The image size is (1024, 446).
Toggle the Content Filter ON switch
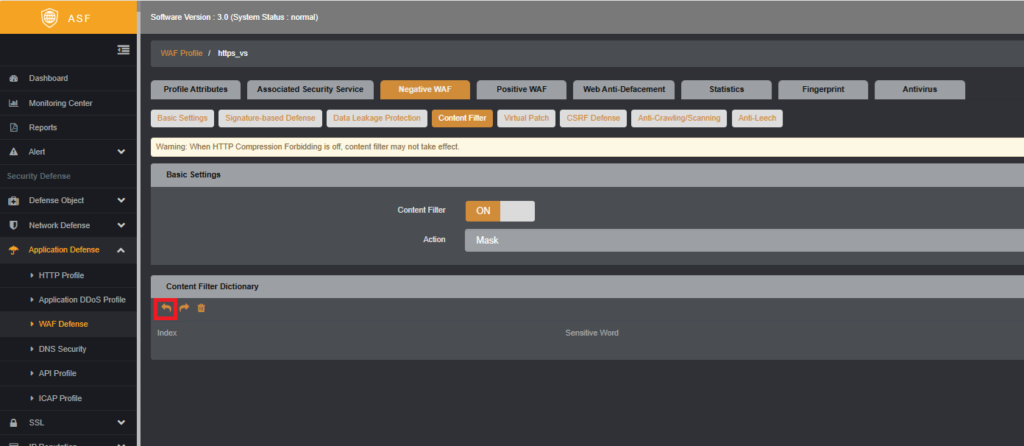pos(500,211)
